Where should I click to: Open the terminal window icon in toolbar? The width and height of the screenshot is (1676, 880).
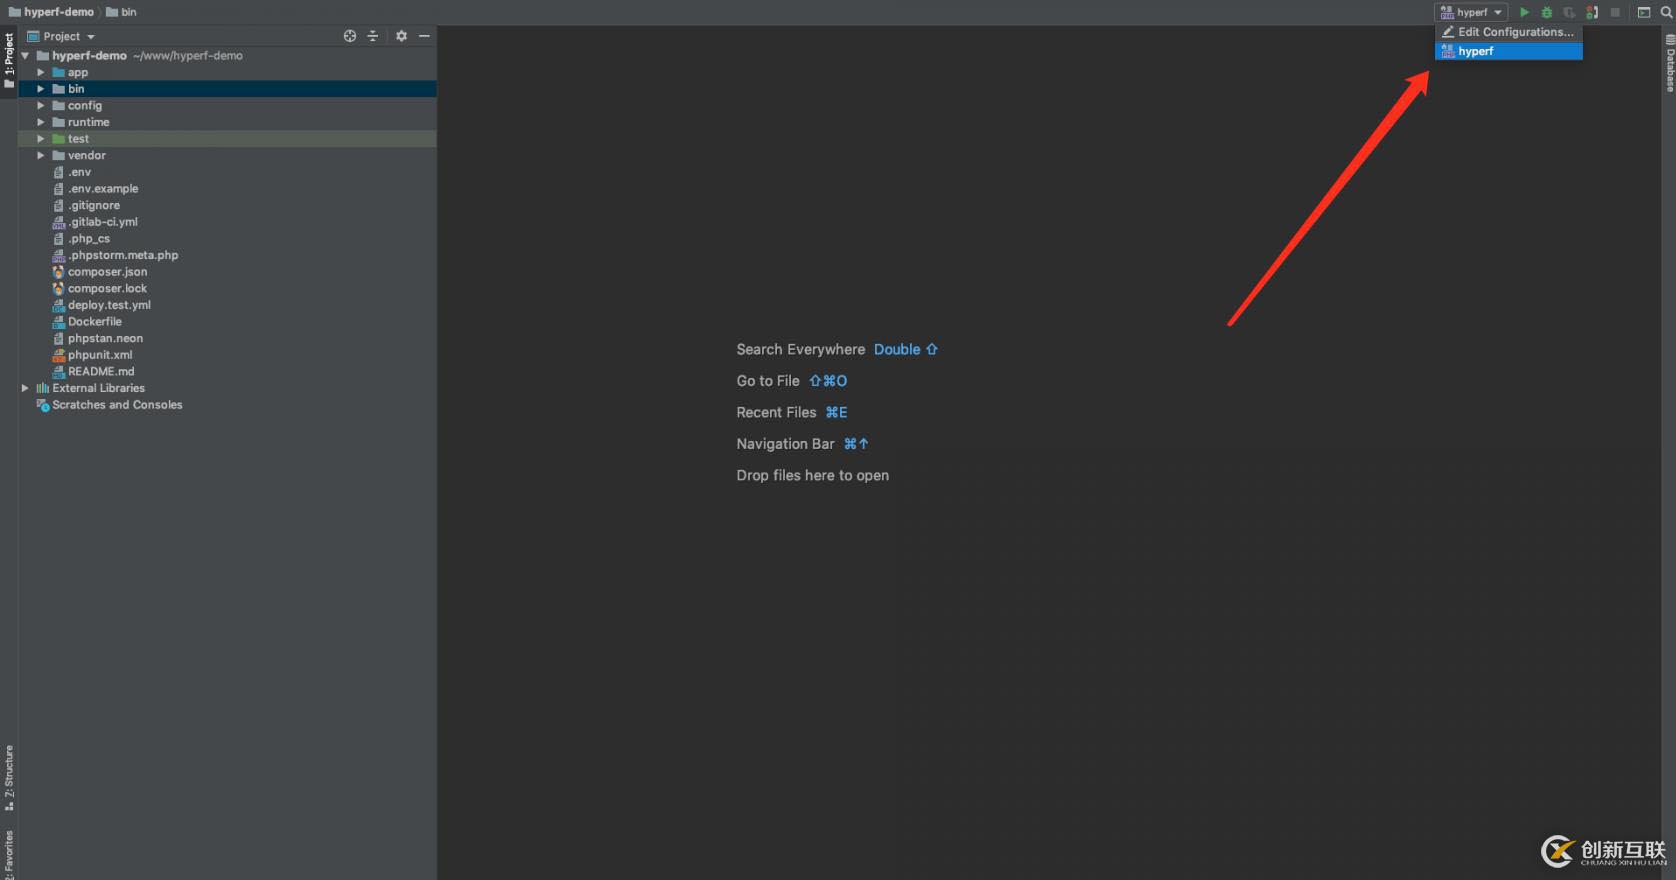1644,13
